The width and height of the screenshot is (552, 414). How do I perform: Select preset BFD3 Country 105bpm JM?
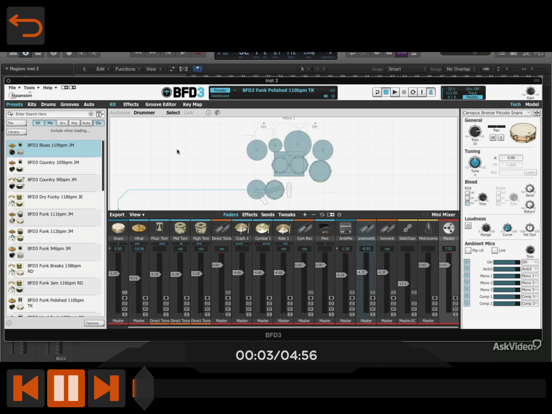[x=54, y=166]
